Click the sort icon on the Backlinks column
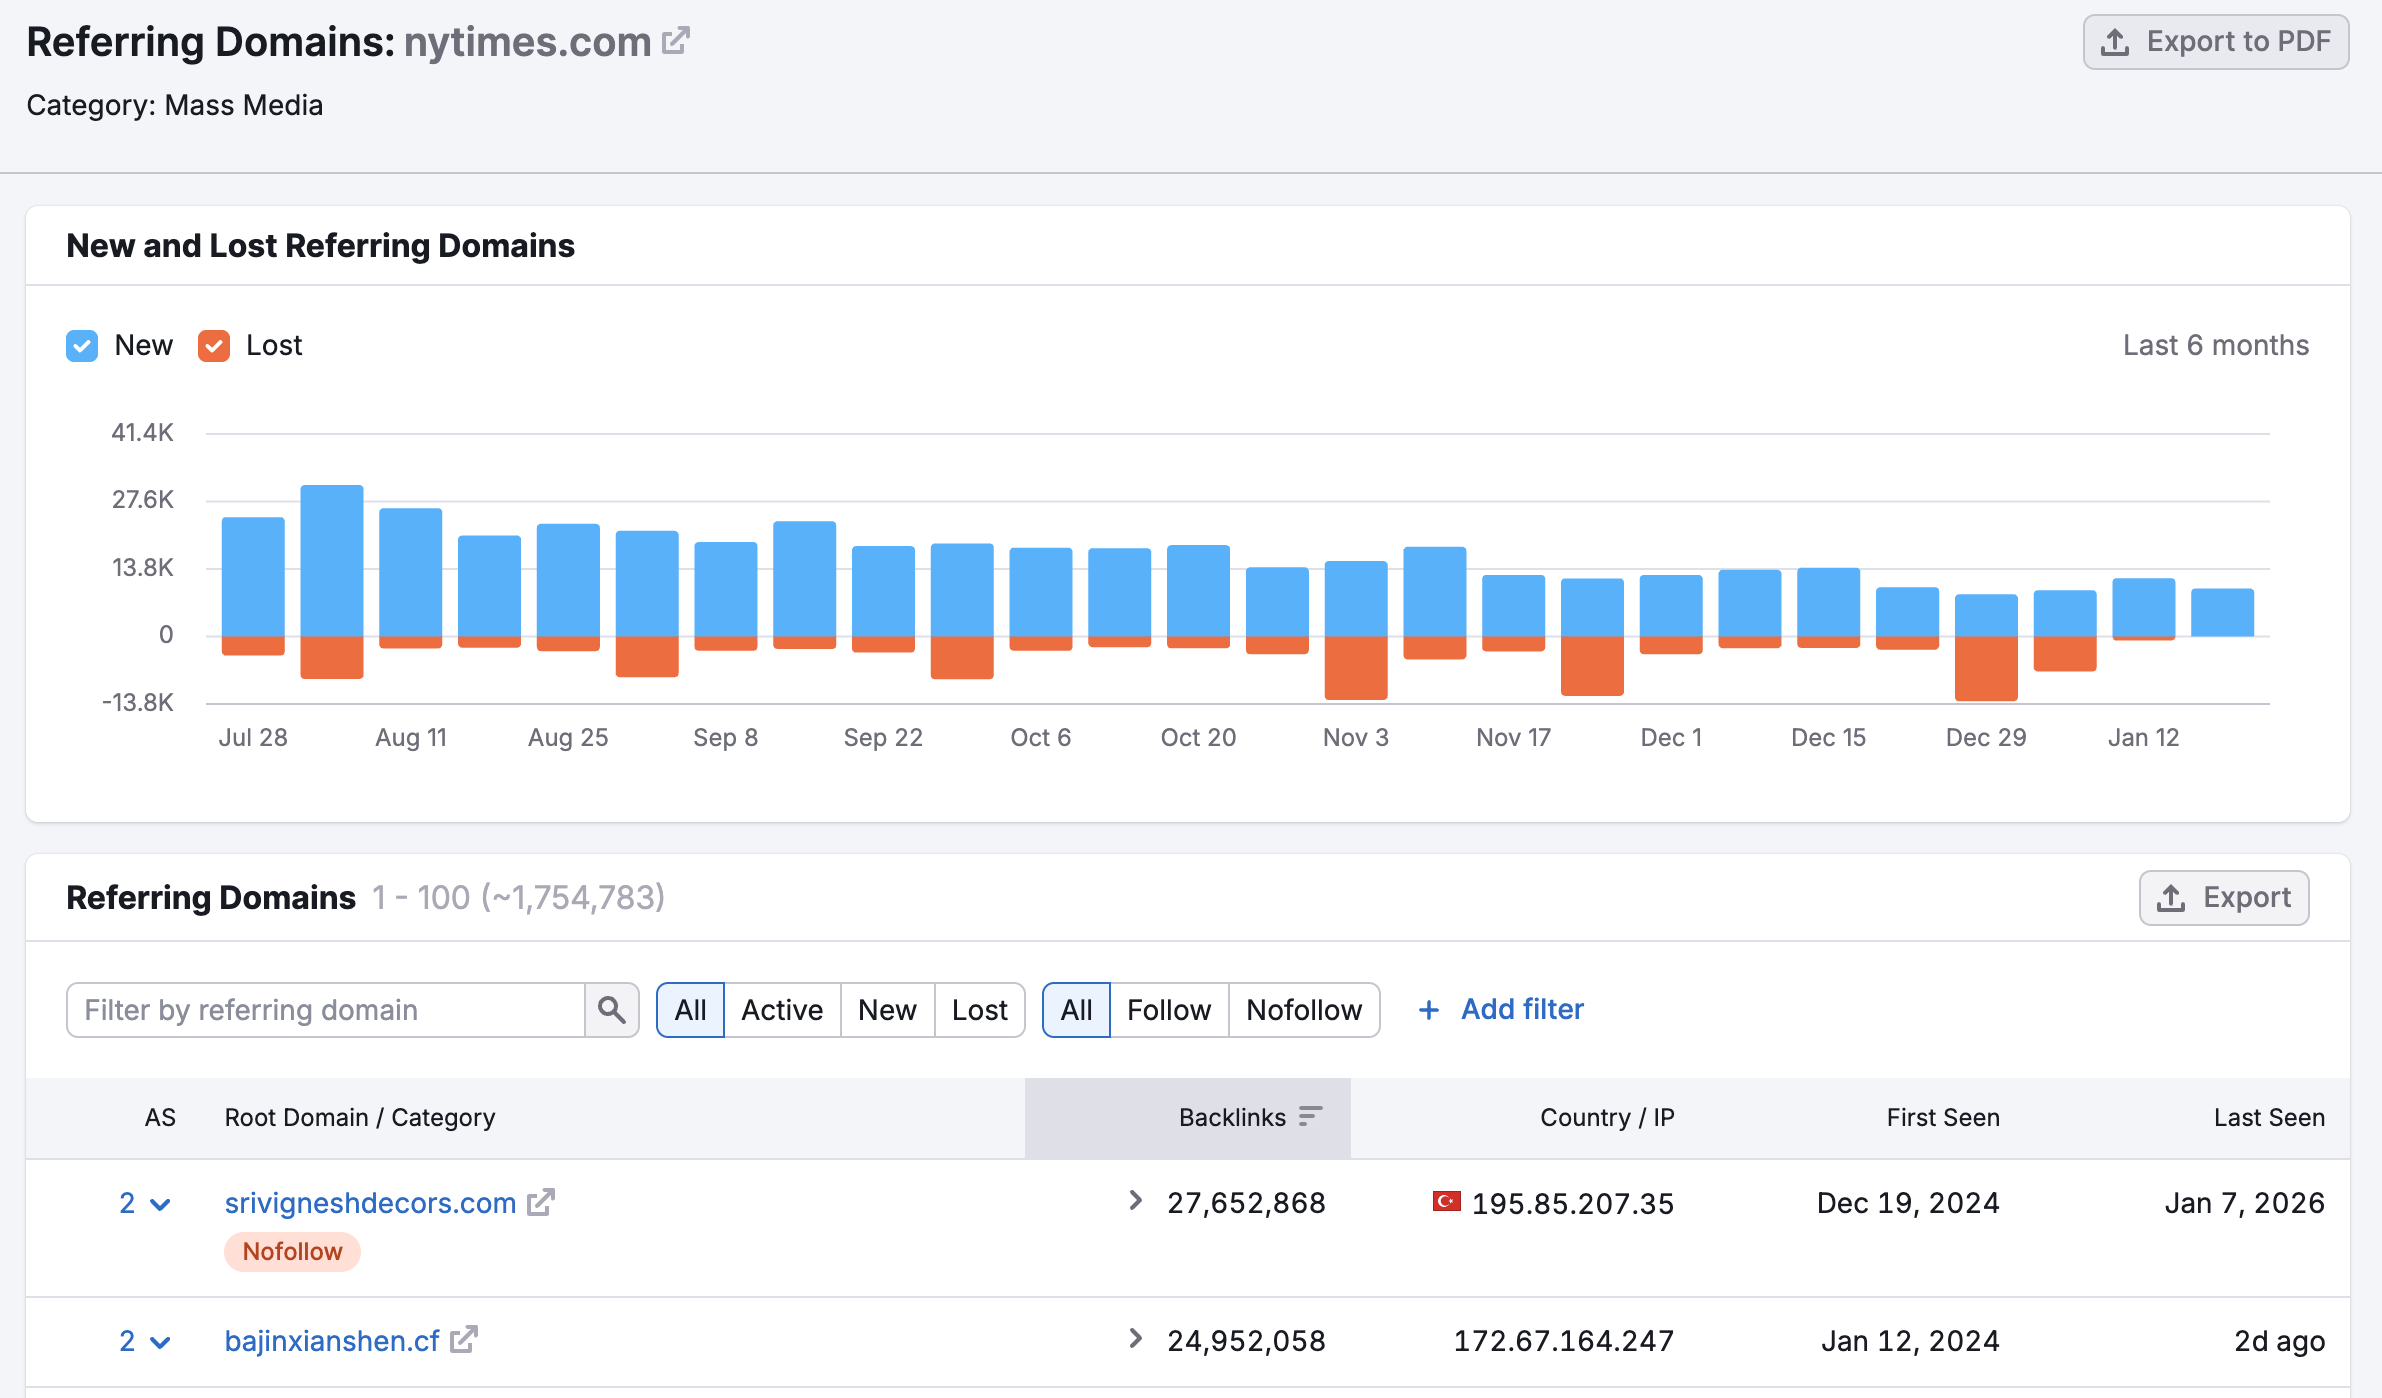The image size is (2382, 1398). click(1308, 1117)
